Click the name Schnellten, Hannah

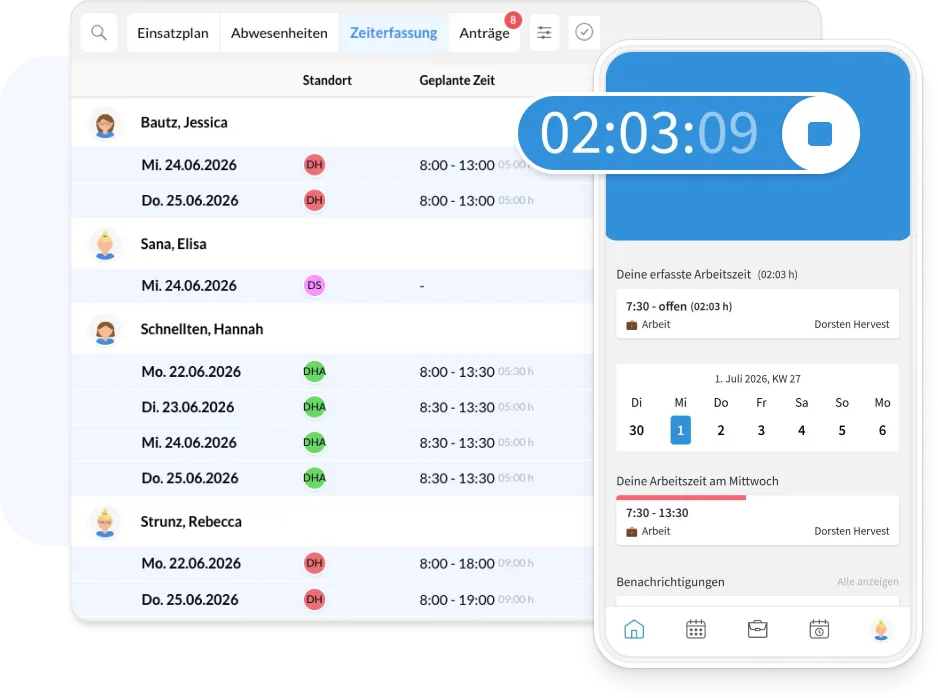[x=202, y=329]
